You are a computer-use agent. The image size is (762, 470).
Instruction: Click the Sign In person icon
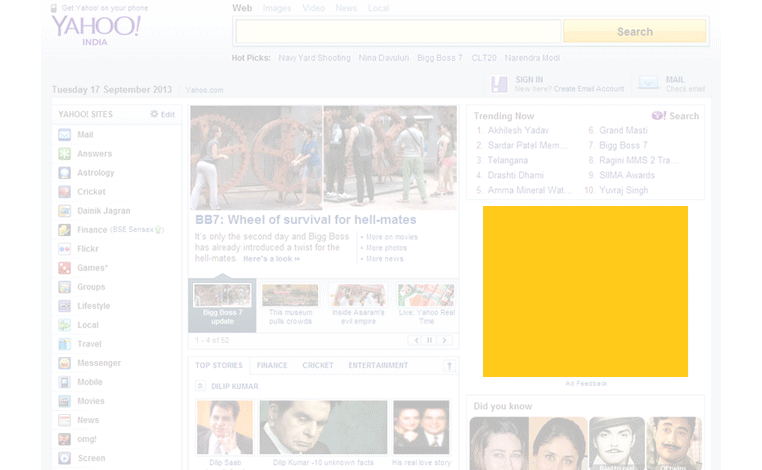(x=499, y=84)
